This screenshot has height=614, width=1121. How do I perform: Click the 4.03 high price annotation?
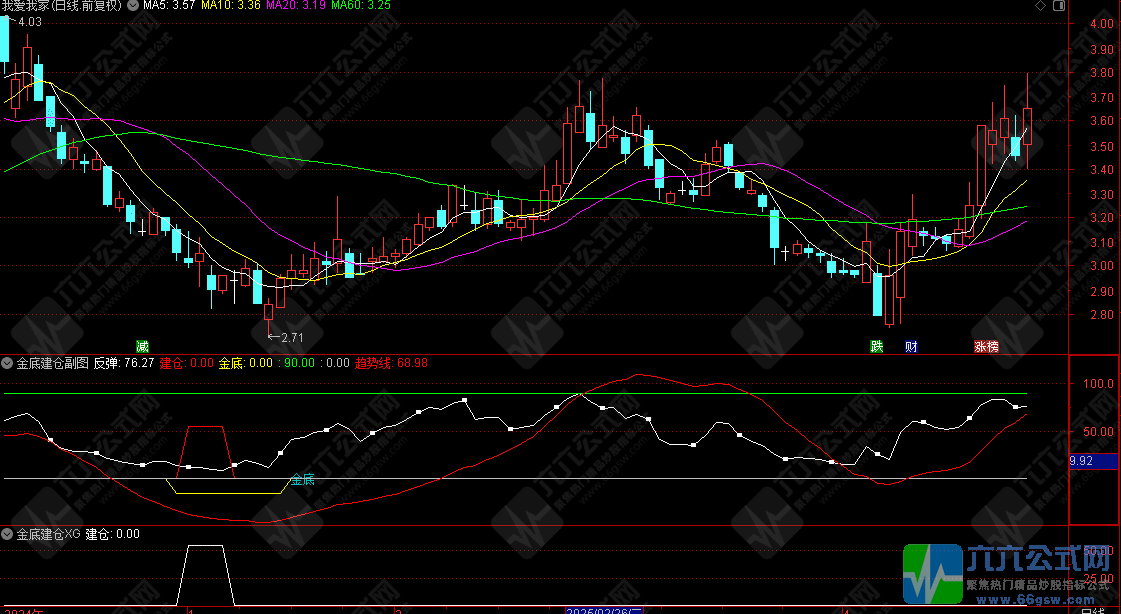tap(30, 22)
